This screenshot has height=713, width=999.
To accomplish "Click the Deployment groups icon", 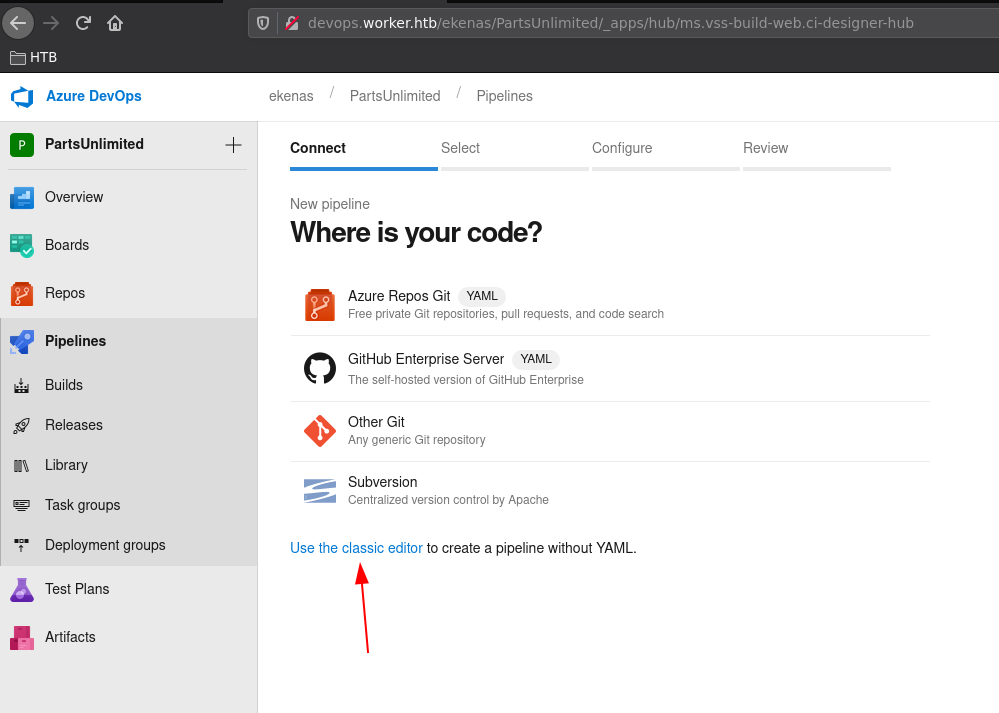I will coord(22,545).
